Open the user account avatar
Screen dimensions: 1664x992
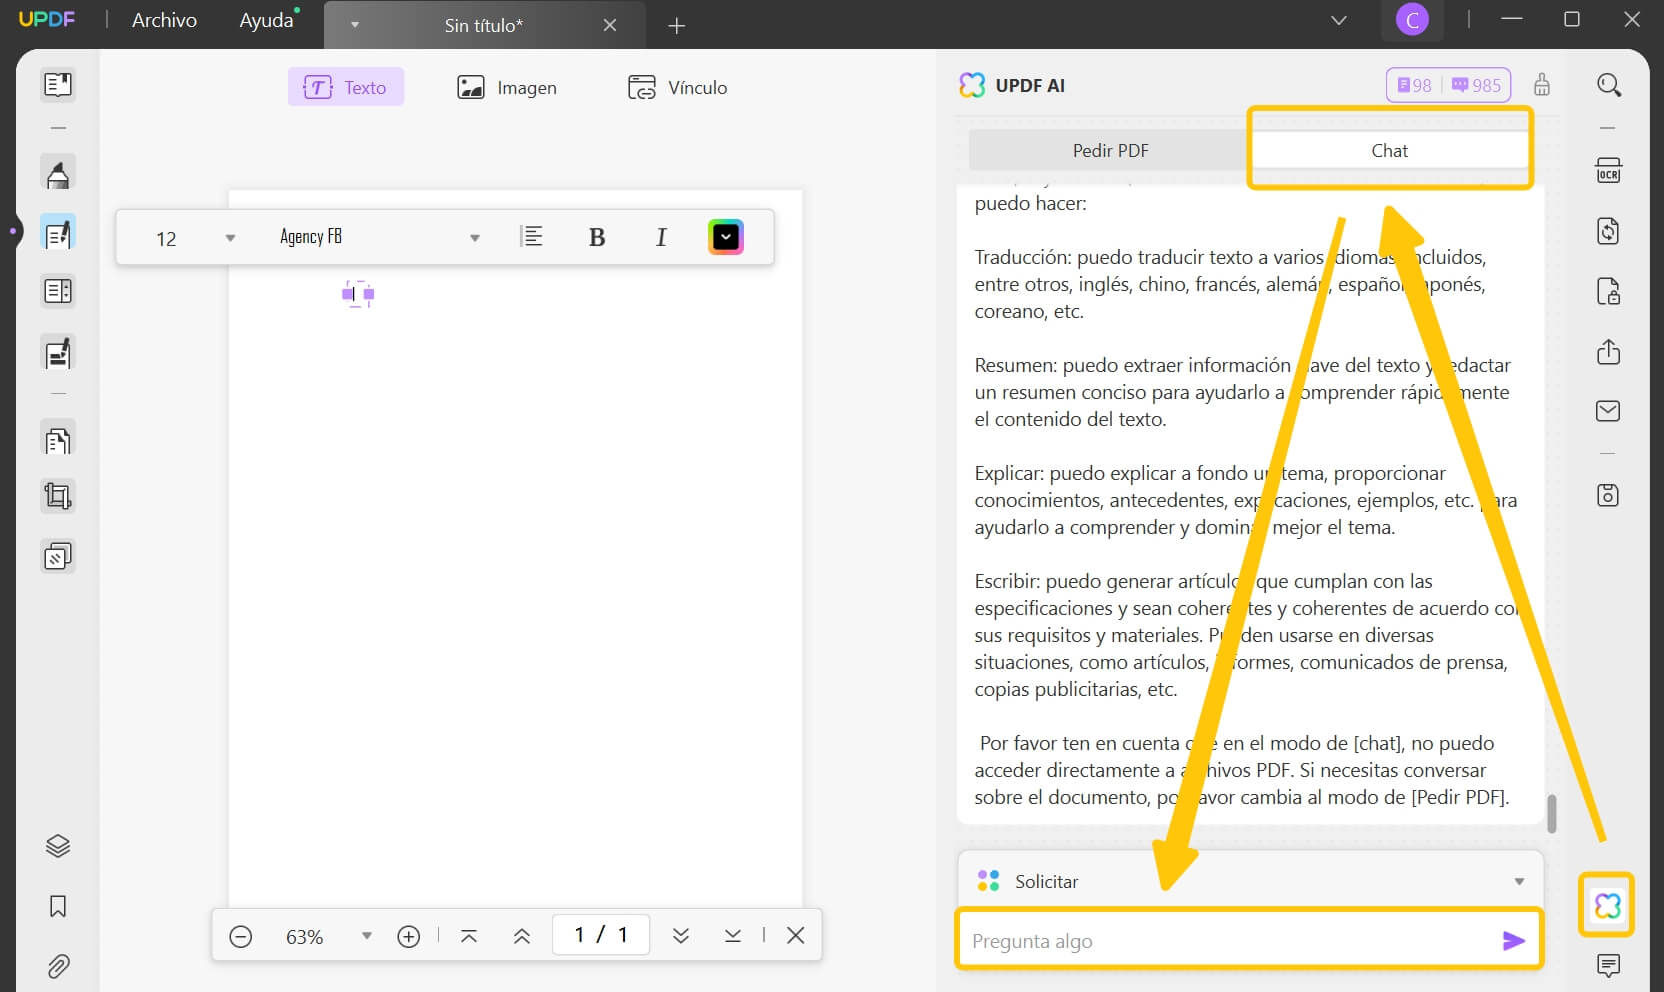pos(1412,20)
